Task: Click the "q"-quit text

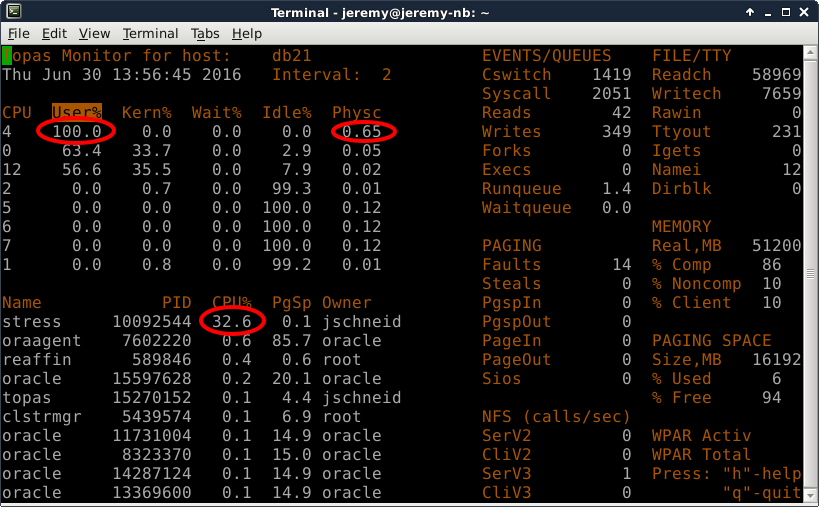Action: point(762,492)
